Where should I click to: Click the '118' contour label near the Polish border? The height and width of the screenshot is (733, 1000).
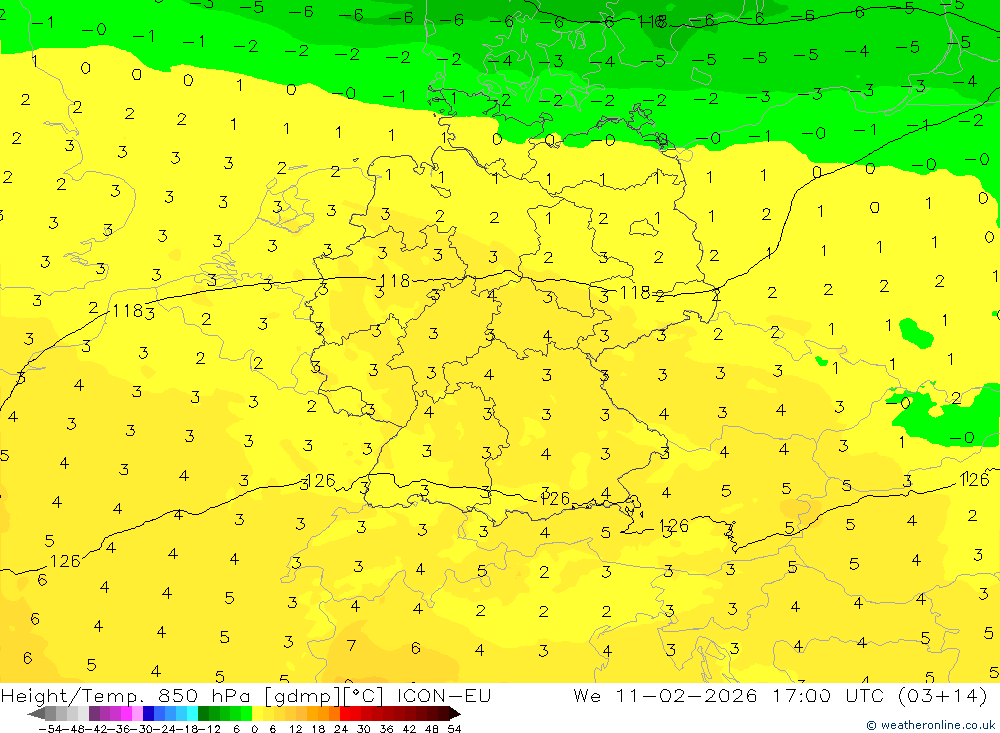pos(635,292)
